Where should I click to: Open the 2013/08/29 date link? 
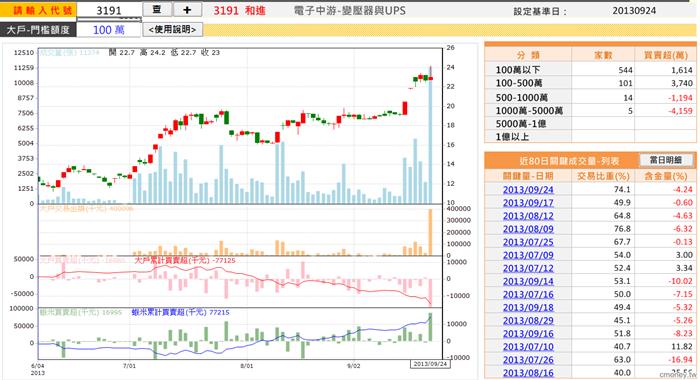[x=528, y=321]
